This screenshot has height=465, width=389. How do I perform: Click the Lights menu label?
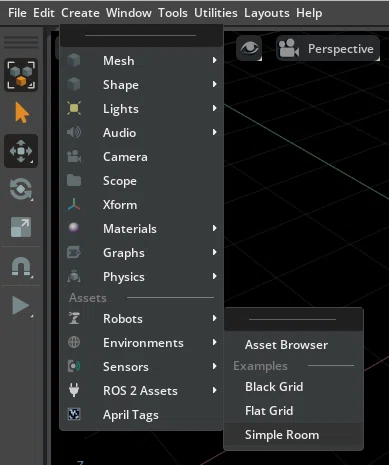pos(121,109)
